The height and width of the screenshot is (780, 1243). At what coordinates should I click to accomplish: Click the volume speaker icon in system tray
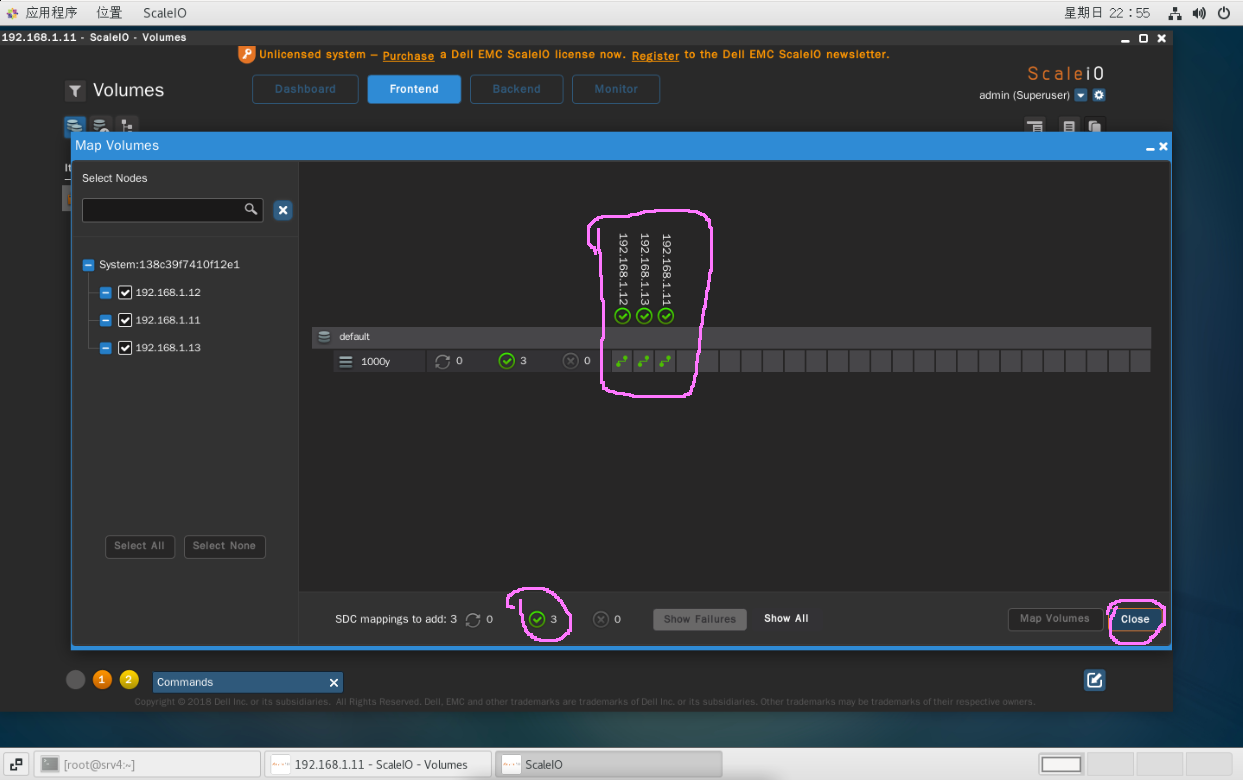point(1199,13)
